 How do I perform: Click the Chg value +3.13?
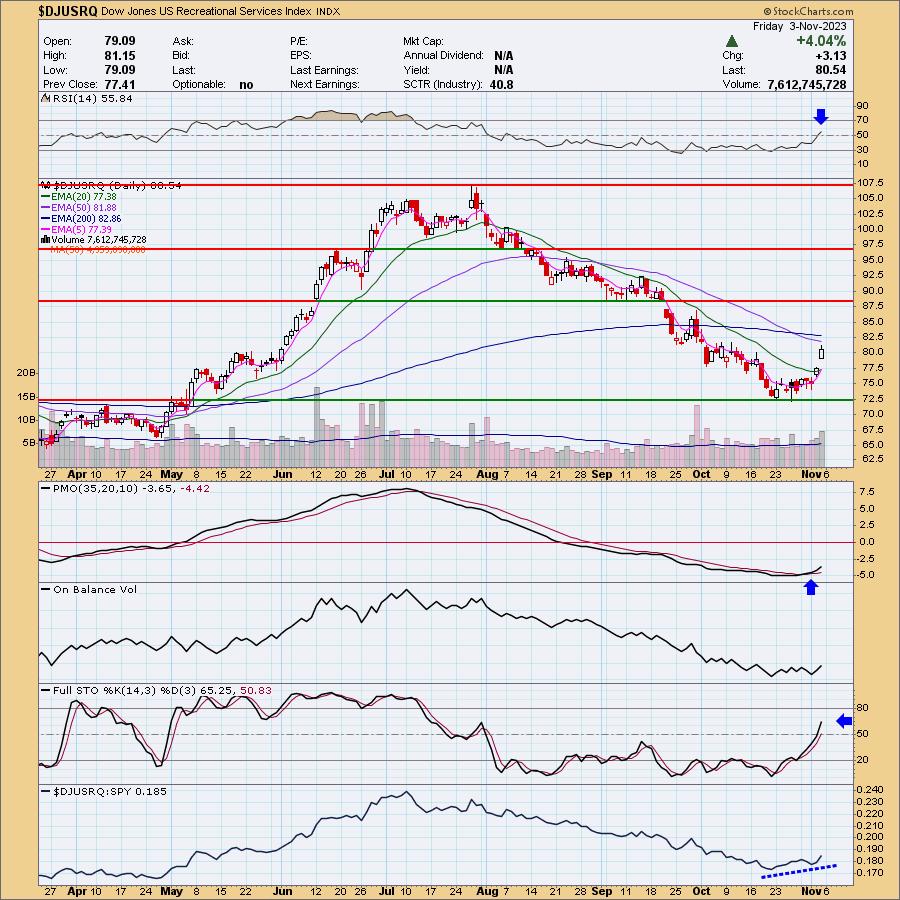point(833,56)
